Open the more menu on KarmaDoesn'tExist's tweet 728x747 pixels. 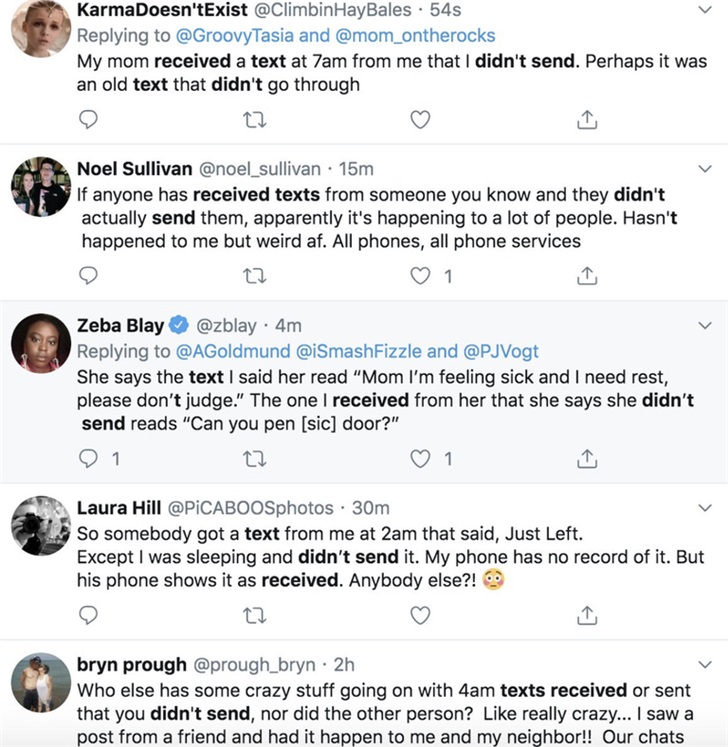point(706,13)
